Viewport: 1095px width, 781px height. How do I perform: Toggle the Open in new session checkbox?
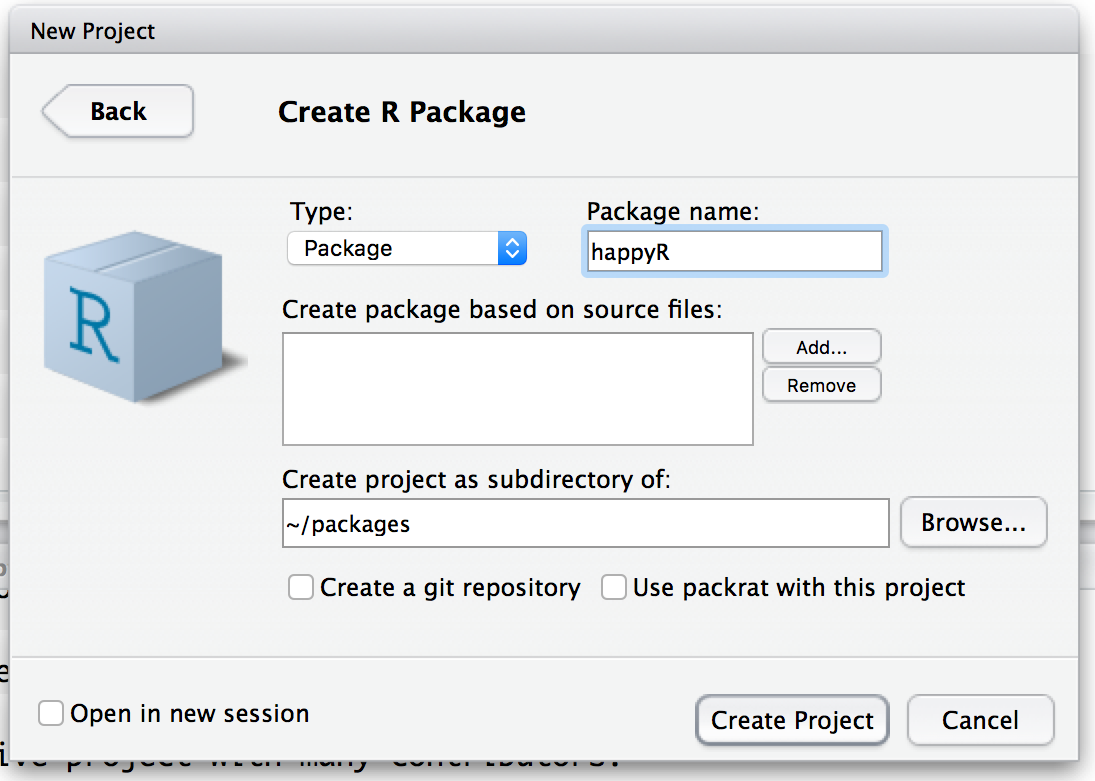pos(51,713)
